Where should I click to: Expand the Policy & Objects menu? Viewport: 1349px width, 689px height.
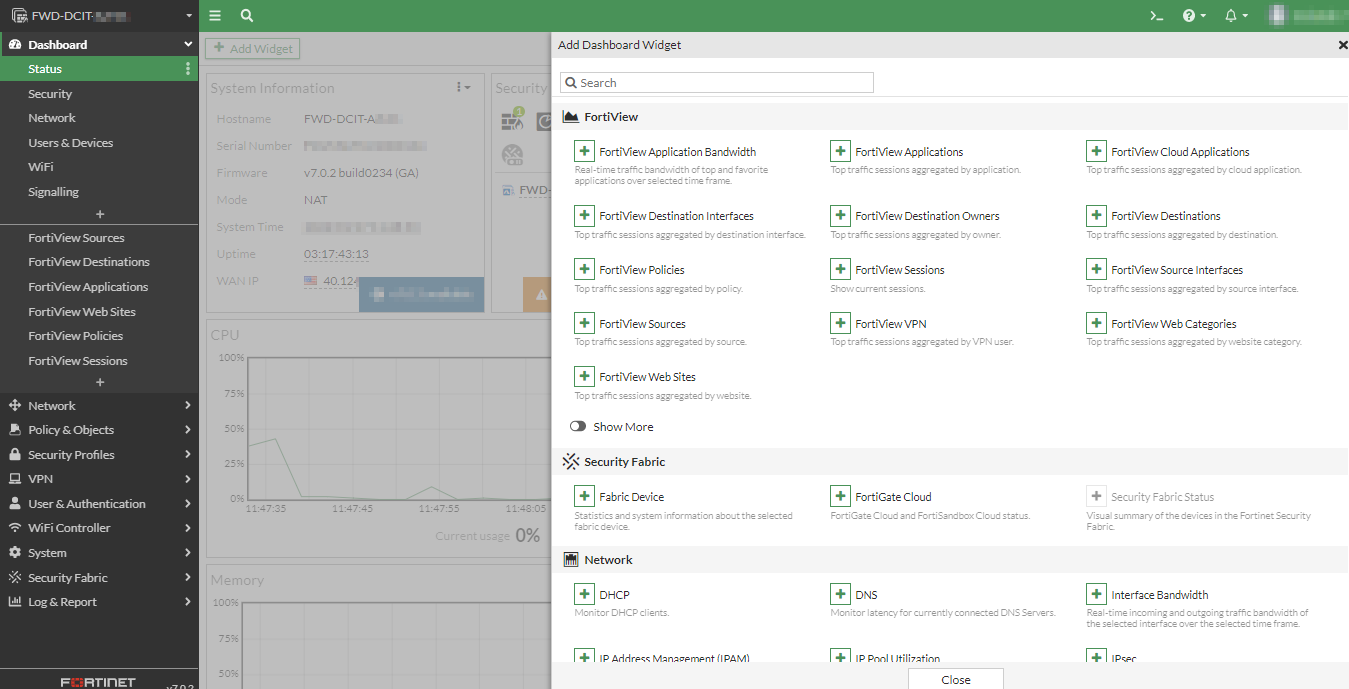pyautogui.click(x=99, y=429)
